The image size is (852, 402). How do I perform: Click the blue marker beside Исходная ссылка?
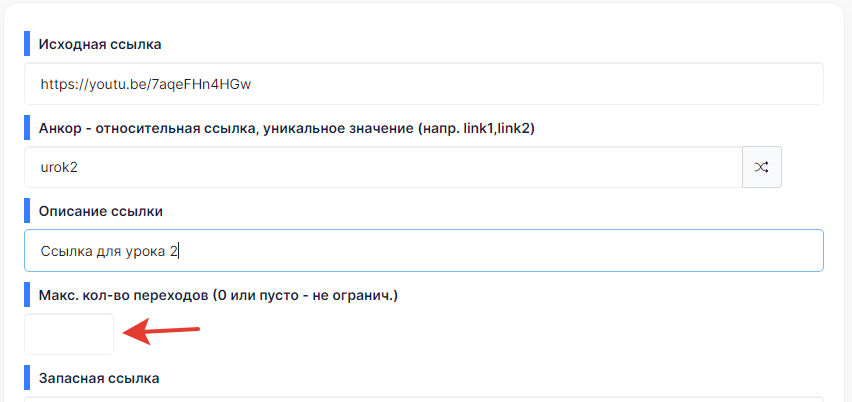point(27,44)
